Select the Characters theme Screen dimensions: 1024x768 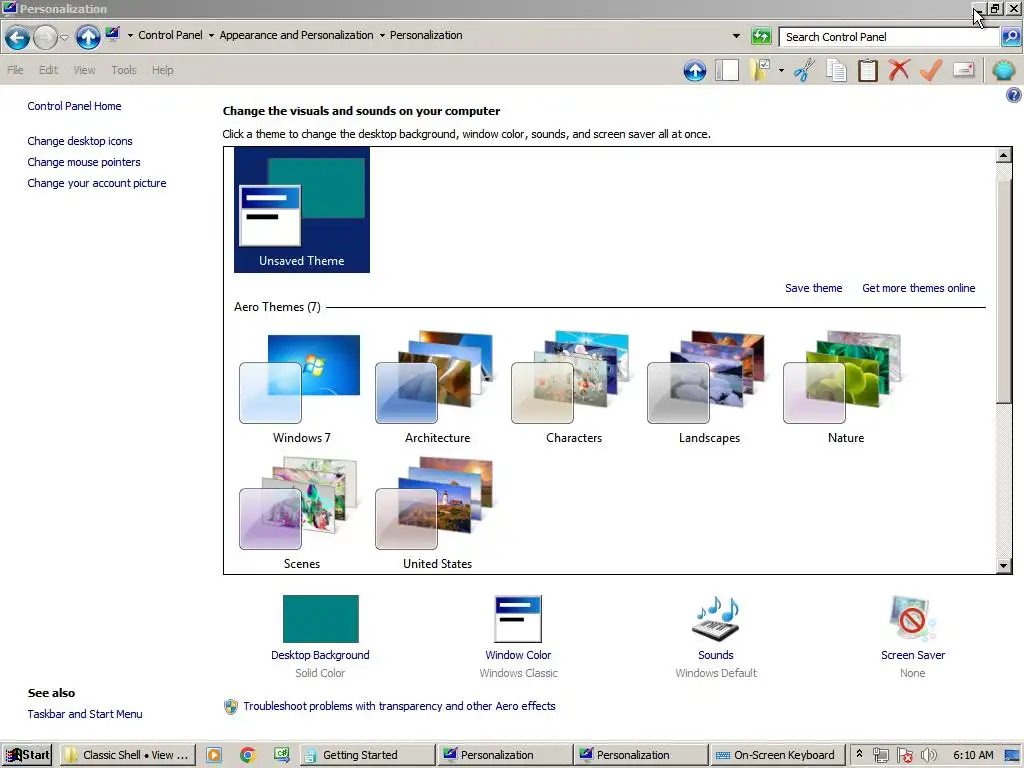click(573, 389)
